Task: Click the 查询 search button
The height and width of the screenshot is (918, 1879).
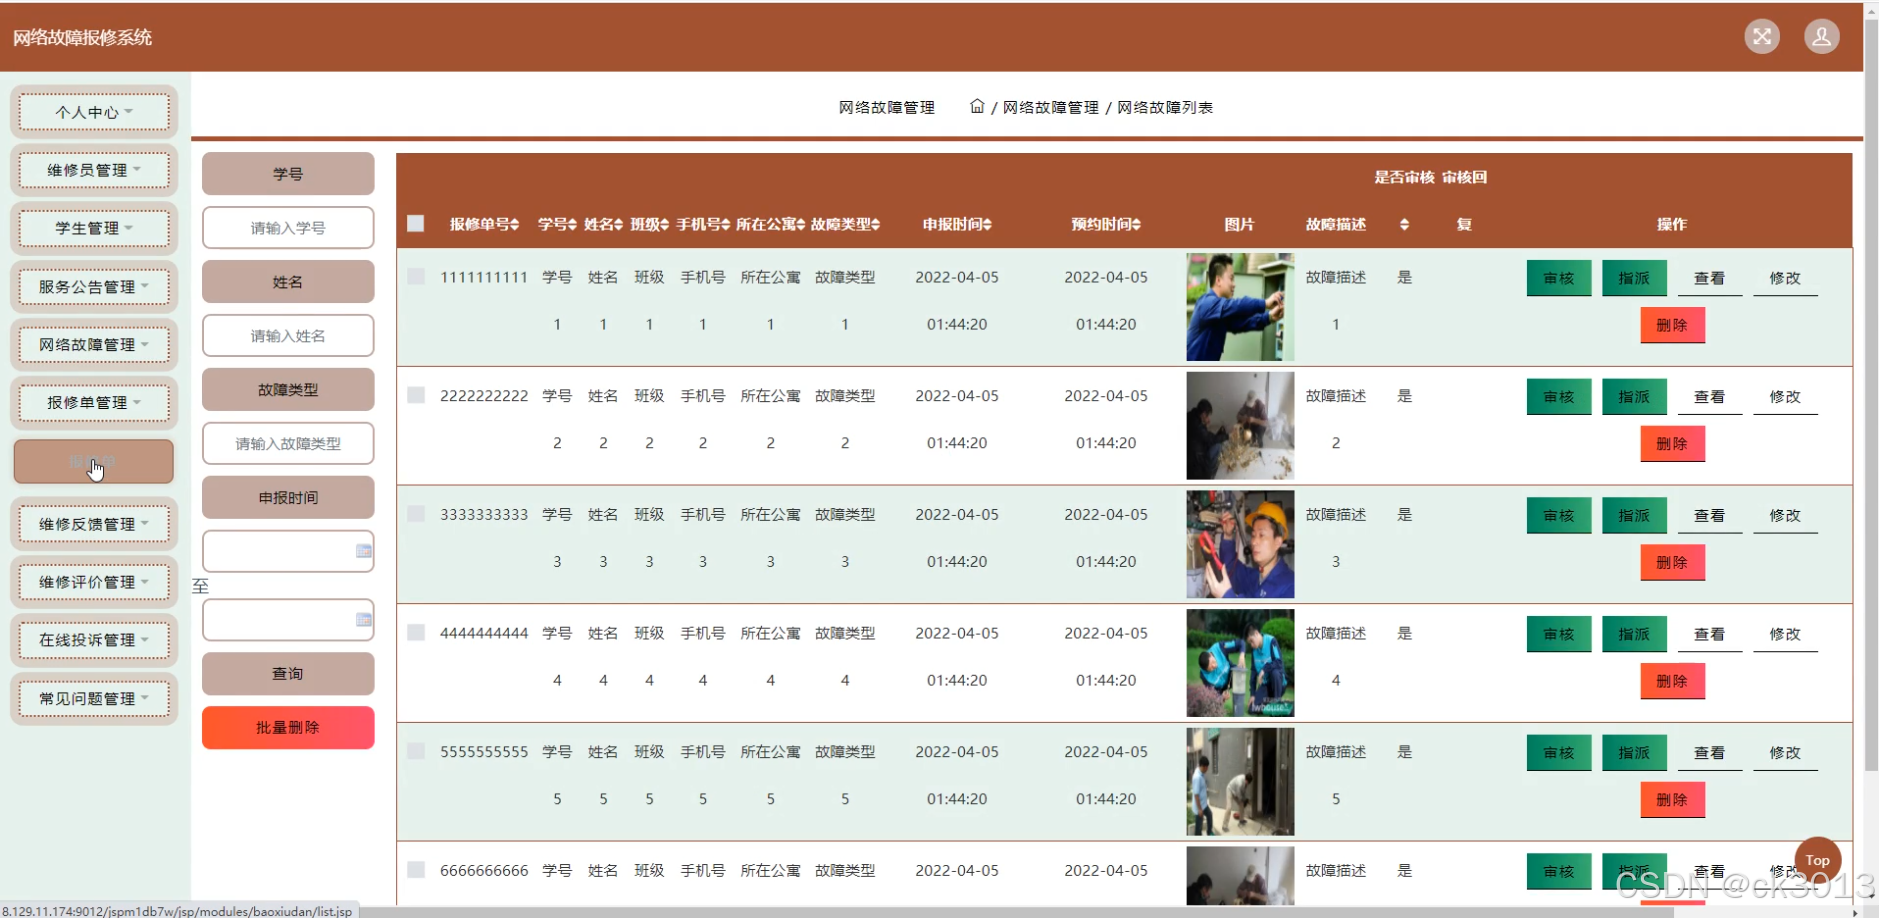Action: [287, 673]
